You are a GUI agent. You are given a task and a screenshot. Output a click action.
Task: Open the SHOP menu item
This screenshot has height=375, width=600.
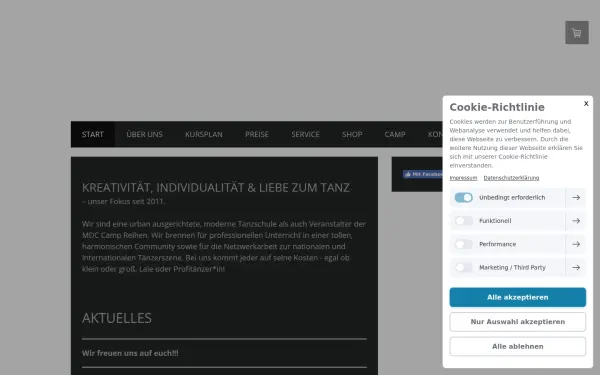pyautogui.click(x=352, y=134)
